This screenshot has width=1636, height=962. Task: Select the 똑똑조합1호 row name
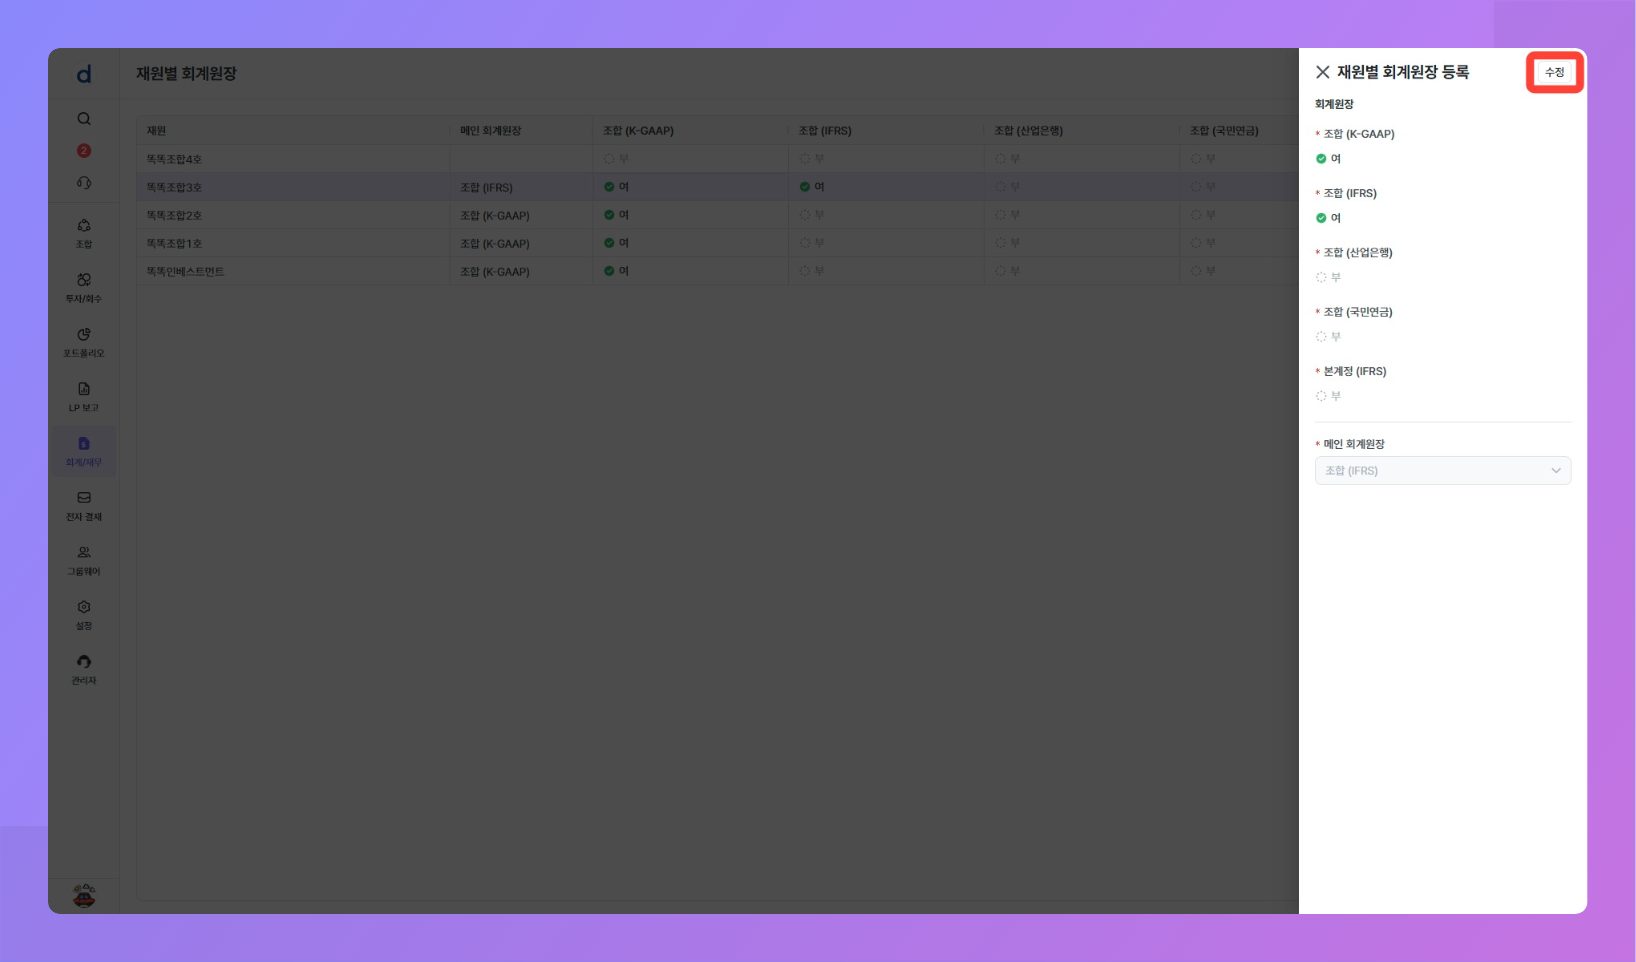(x=174, y=243)
